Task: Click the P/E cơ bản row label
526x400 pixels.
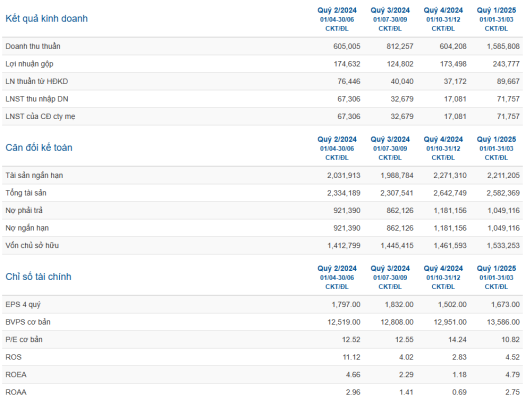Action: [x=24, y=340]
